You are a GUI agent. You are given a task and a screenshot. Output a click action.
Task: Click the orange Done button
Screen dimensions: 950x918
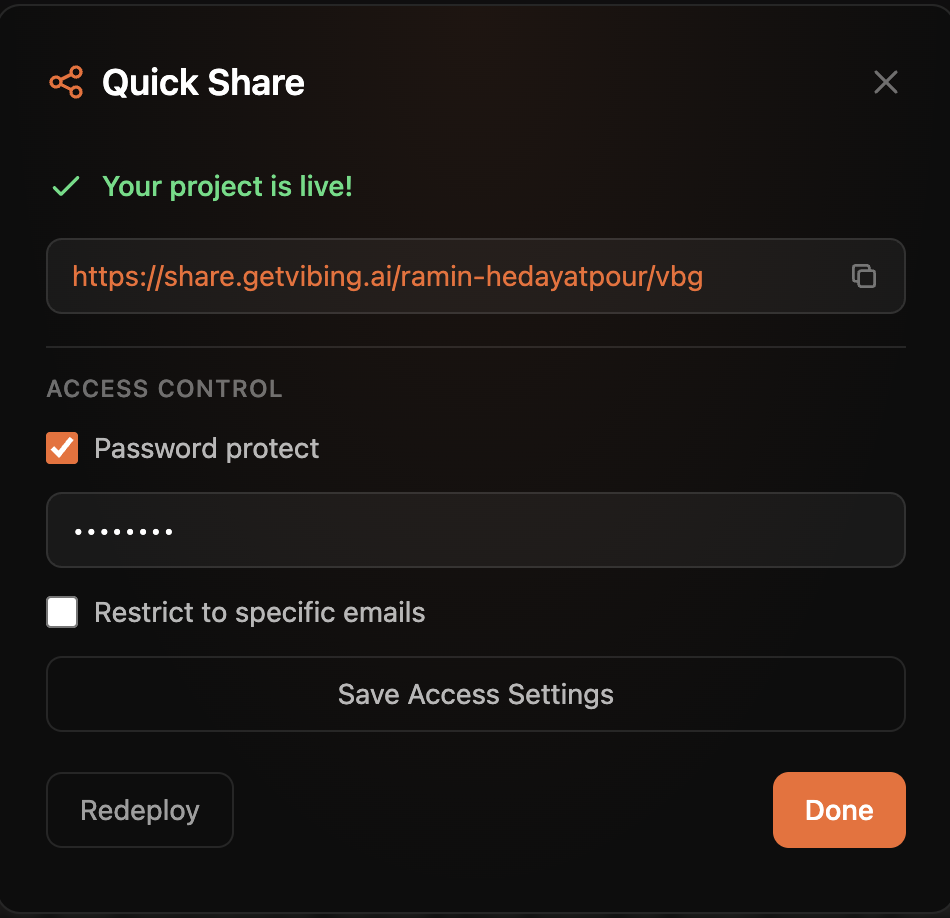pos(839,810)
